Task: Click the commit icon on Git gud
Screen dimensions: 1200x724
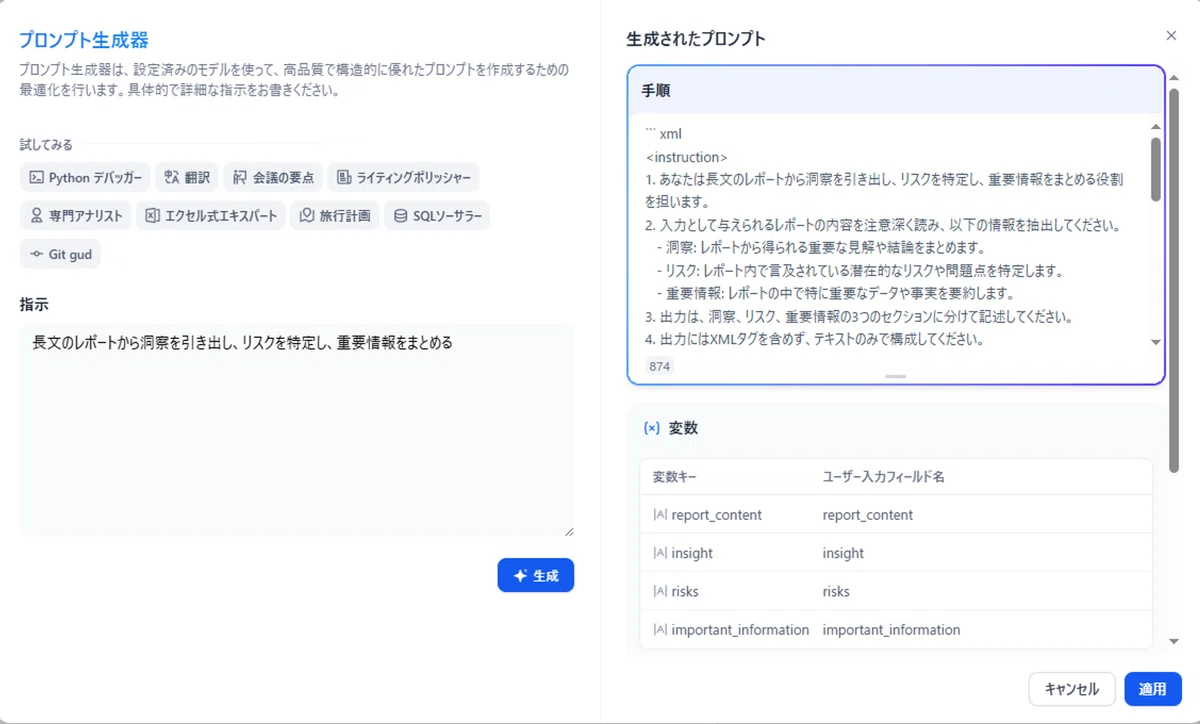Action: [x=36, y=254]
